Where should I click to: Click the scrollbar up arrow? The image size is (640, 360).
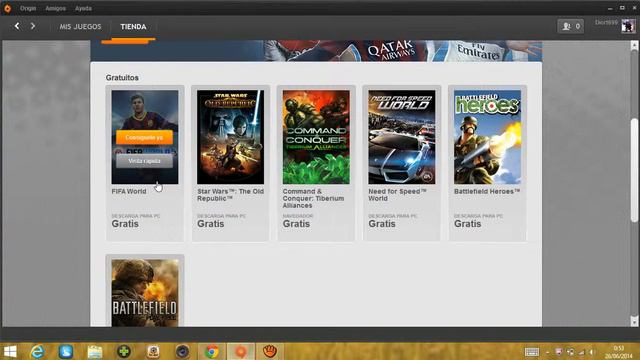(x=634, y=45)
